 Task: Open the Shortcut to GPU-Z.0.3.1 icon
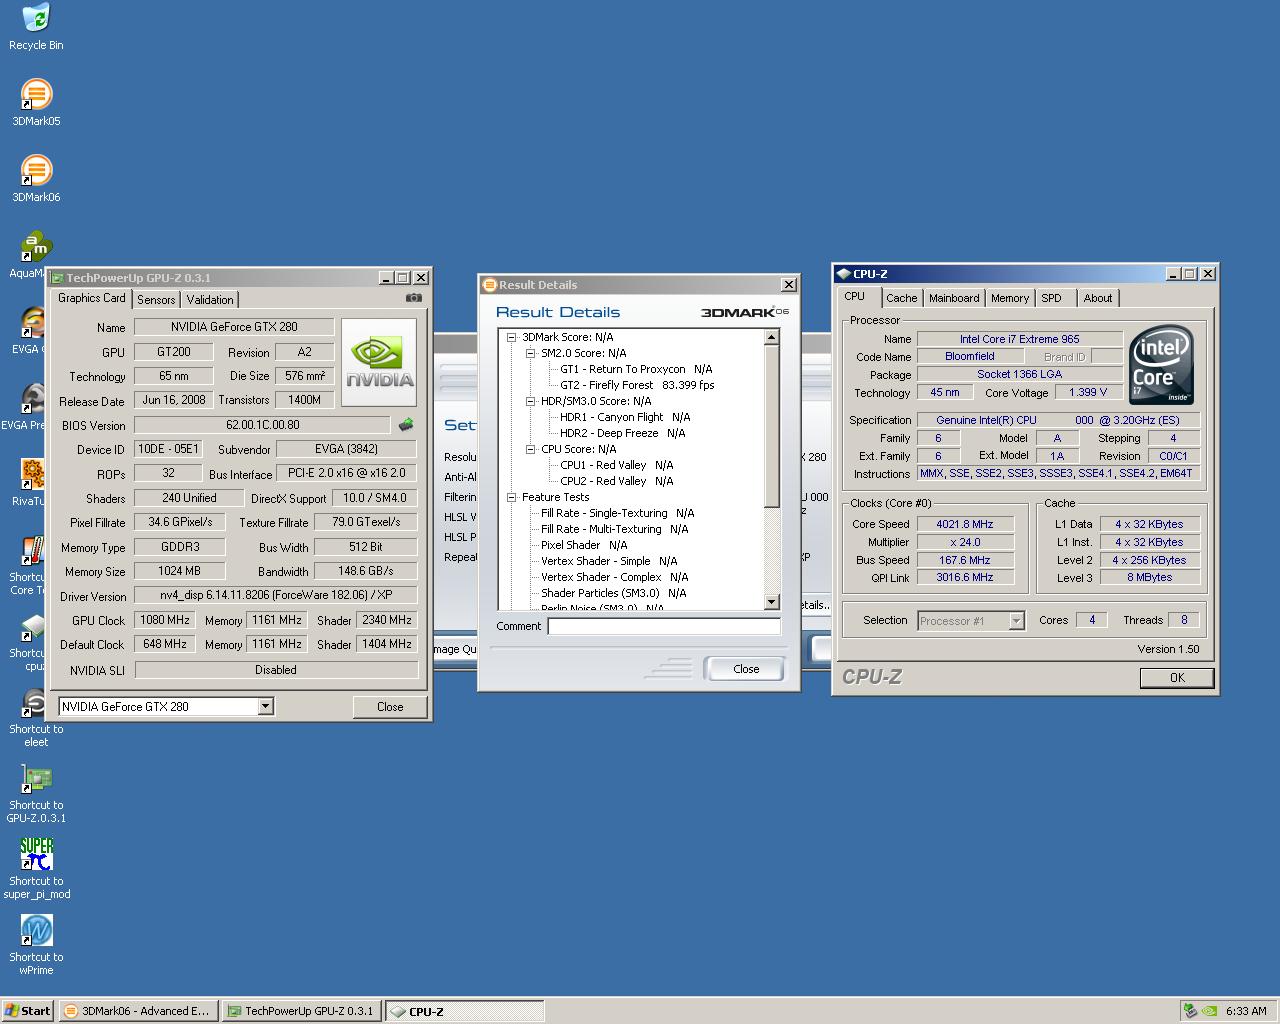36,793
